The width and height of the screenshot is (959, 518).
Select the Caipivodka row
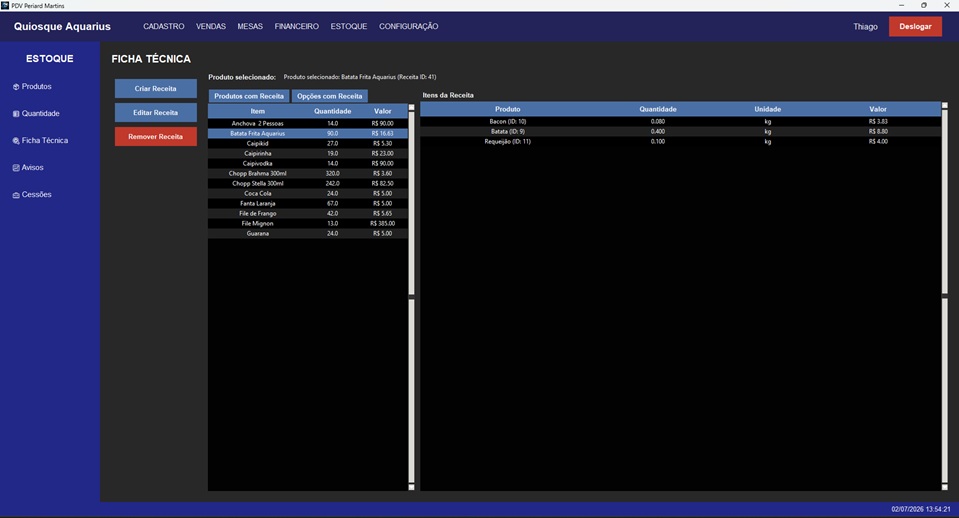(308, 163)
